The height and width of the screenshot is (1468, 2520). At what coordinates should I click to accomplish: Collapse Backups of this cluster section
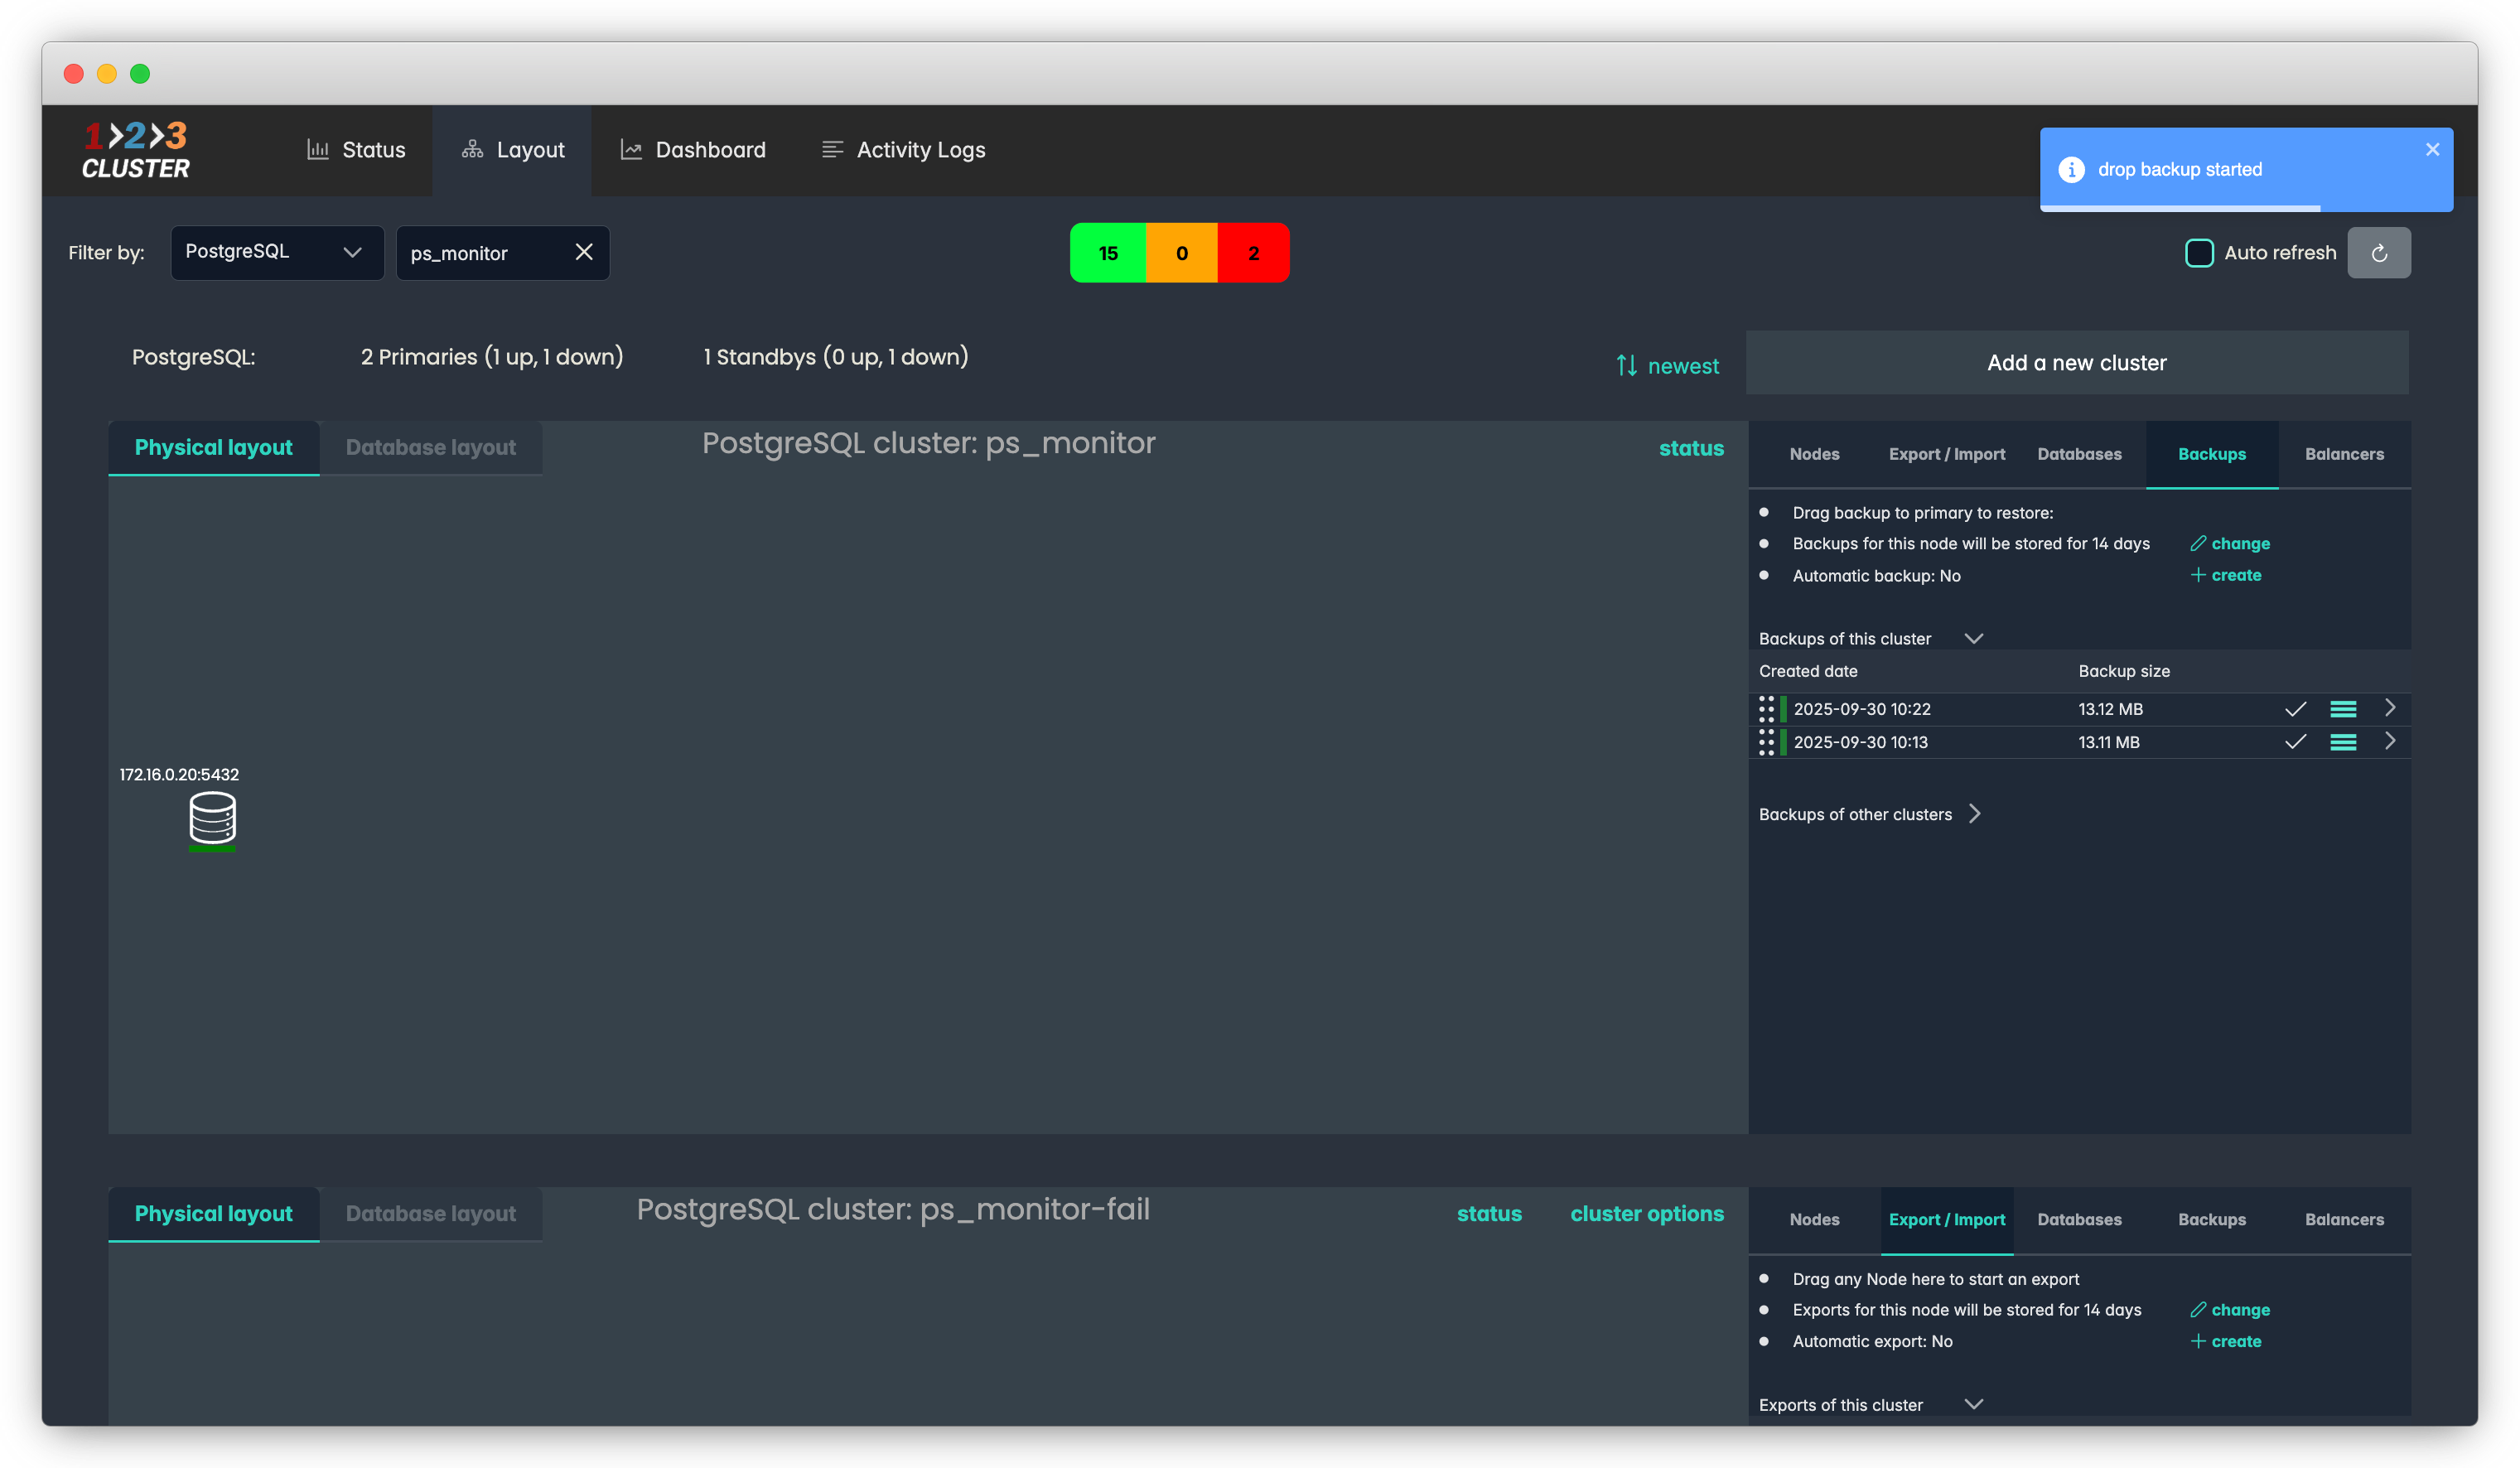(1973, 638)
